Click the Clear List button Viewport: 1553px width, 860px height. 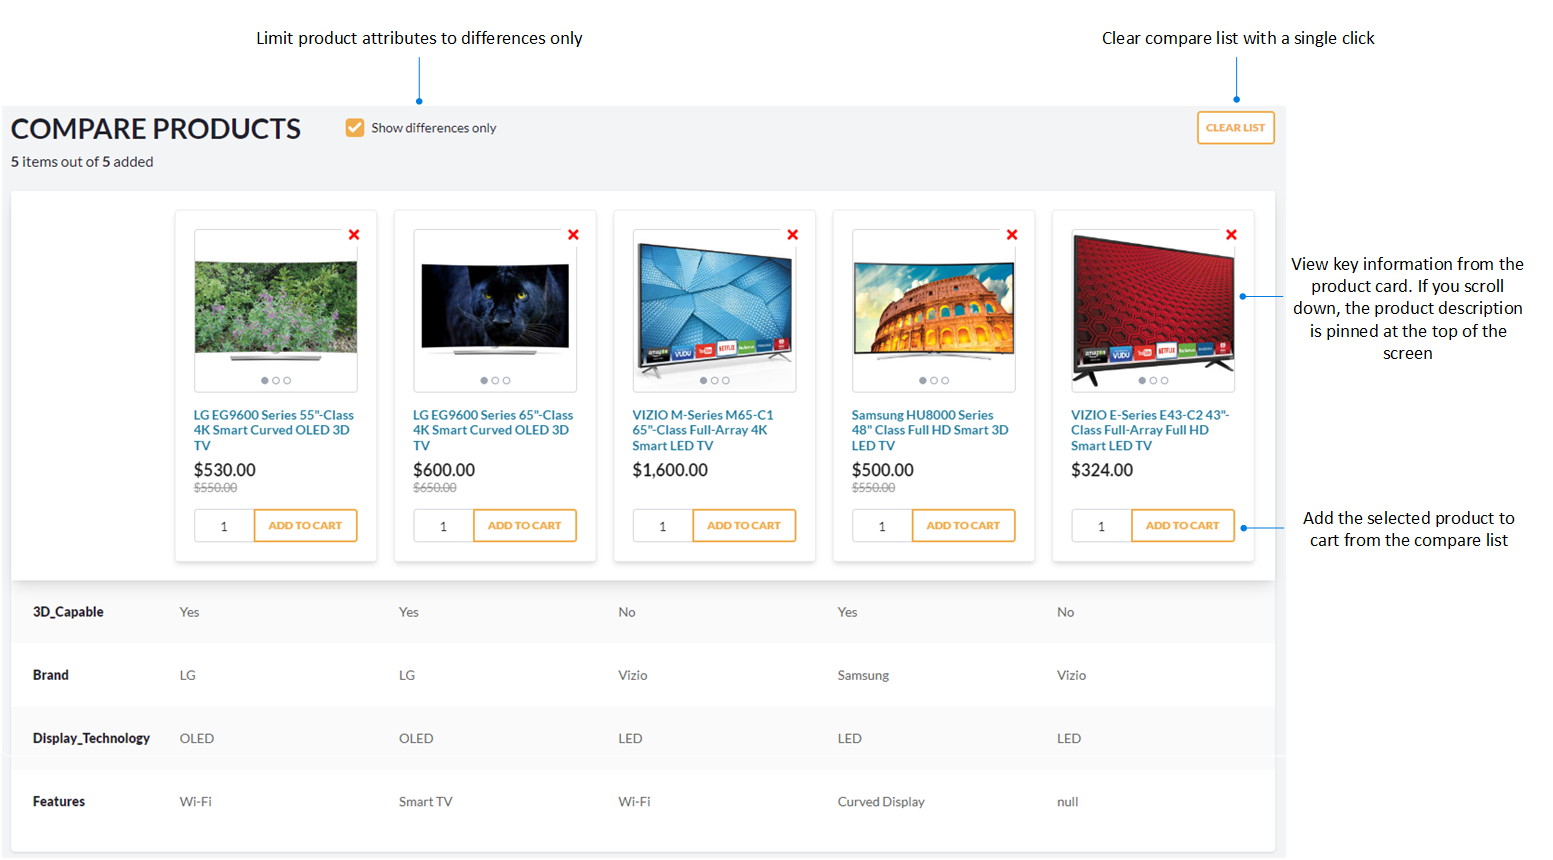tap(1236, 128)
